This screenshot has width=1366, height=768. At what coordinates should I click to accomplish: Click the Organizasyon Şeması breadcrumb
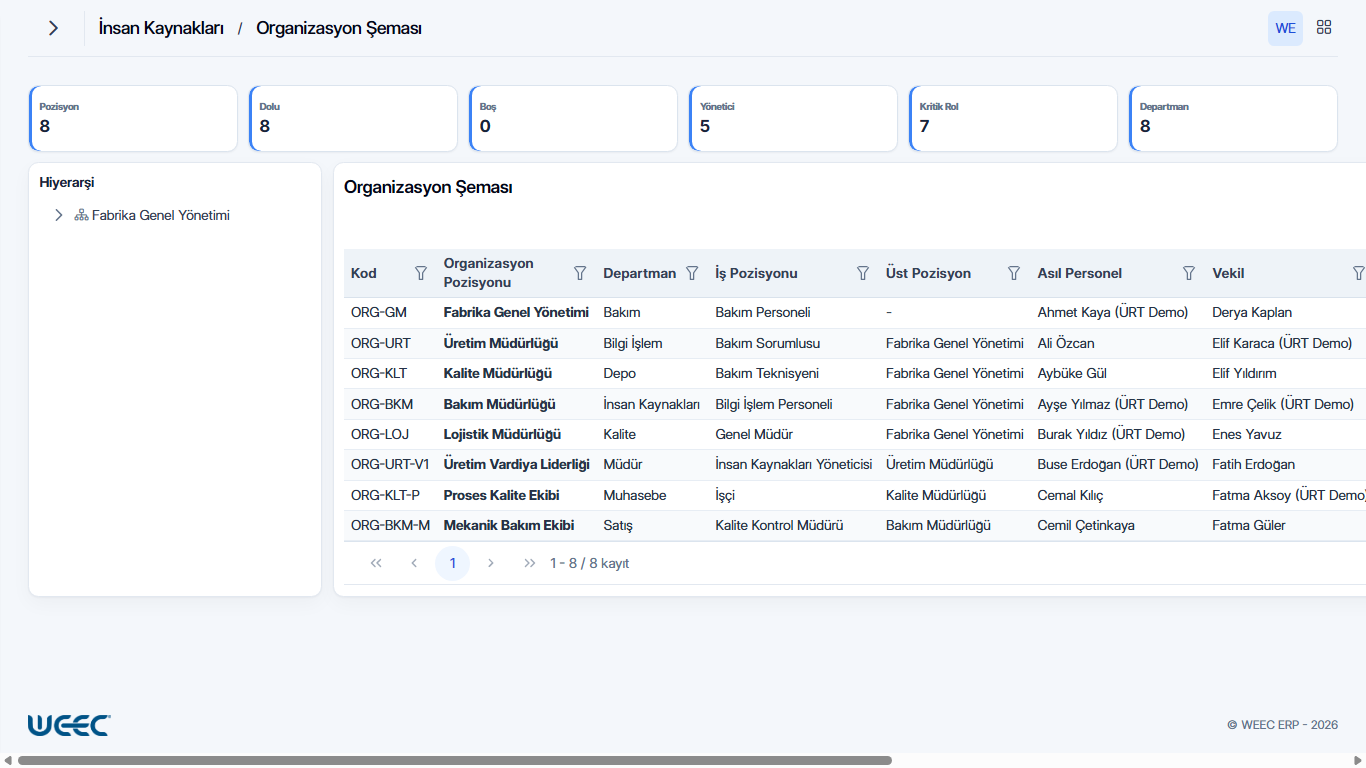[x=339, y=28]
